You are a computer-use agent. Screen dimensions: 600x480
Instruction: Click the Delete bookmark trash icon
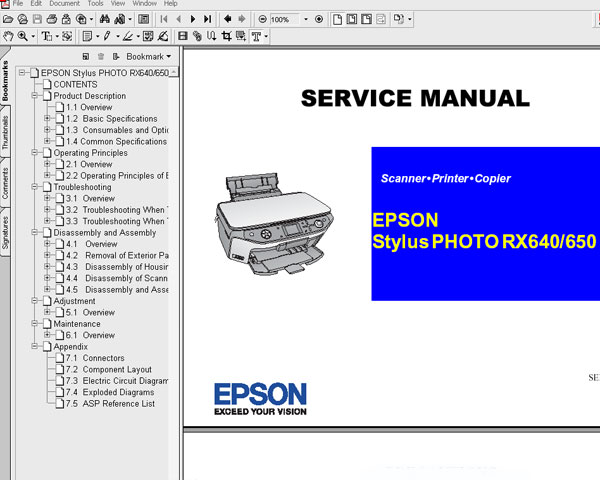pyautogui.click(x=101, y=57)
